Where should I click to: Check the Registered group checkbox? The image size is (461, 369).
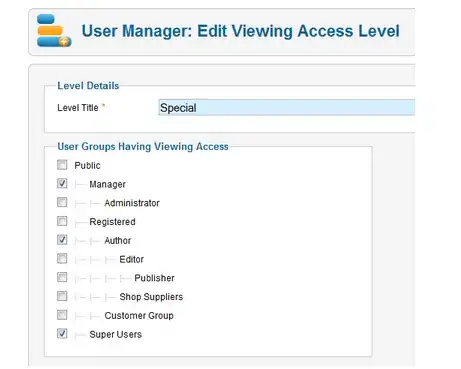(x=62, y=221)
